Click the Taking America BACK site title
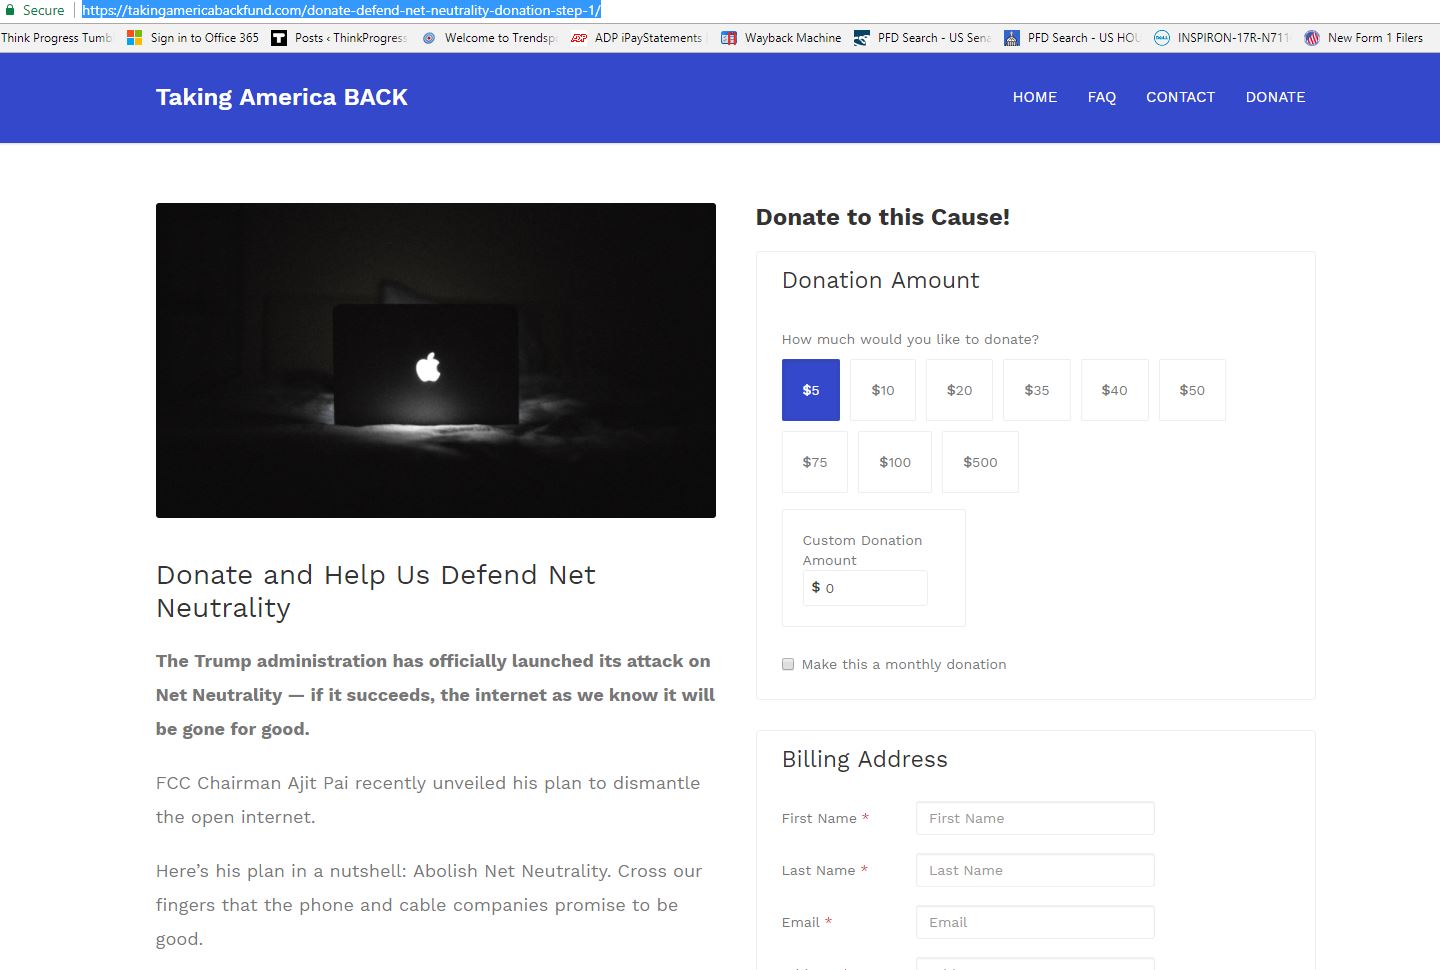The height and width of the screenshot is (970, 1440). pyautogui.click(x=282, y=97)
